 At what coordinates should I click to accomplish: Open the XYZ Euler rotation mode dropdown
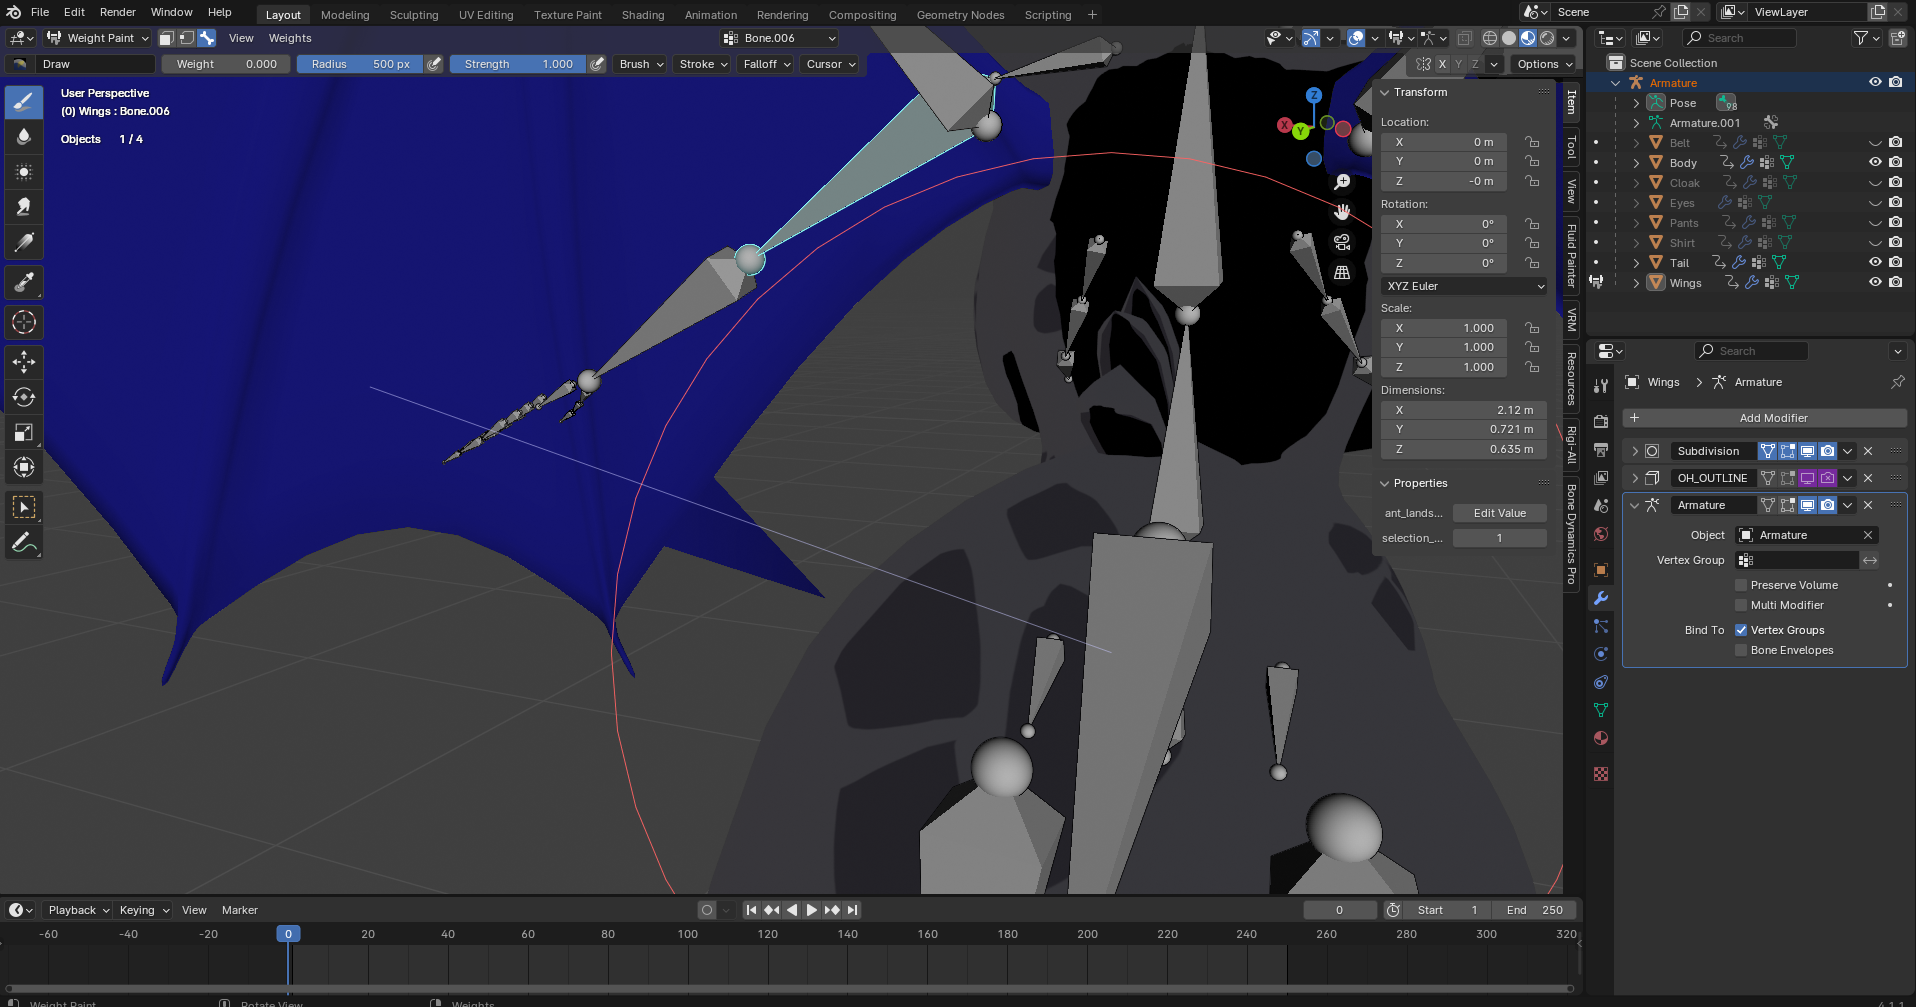point(1465,286)
